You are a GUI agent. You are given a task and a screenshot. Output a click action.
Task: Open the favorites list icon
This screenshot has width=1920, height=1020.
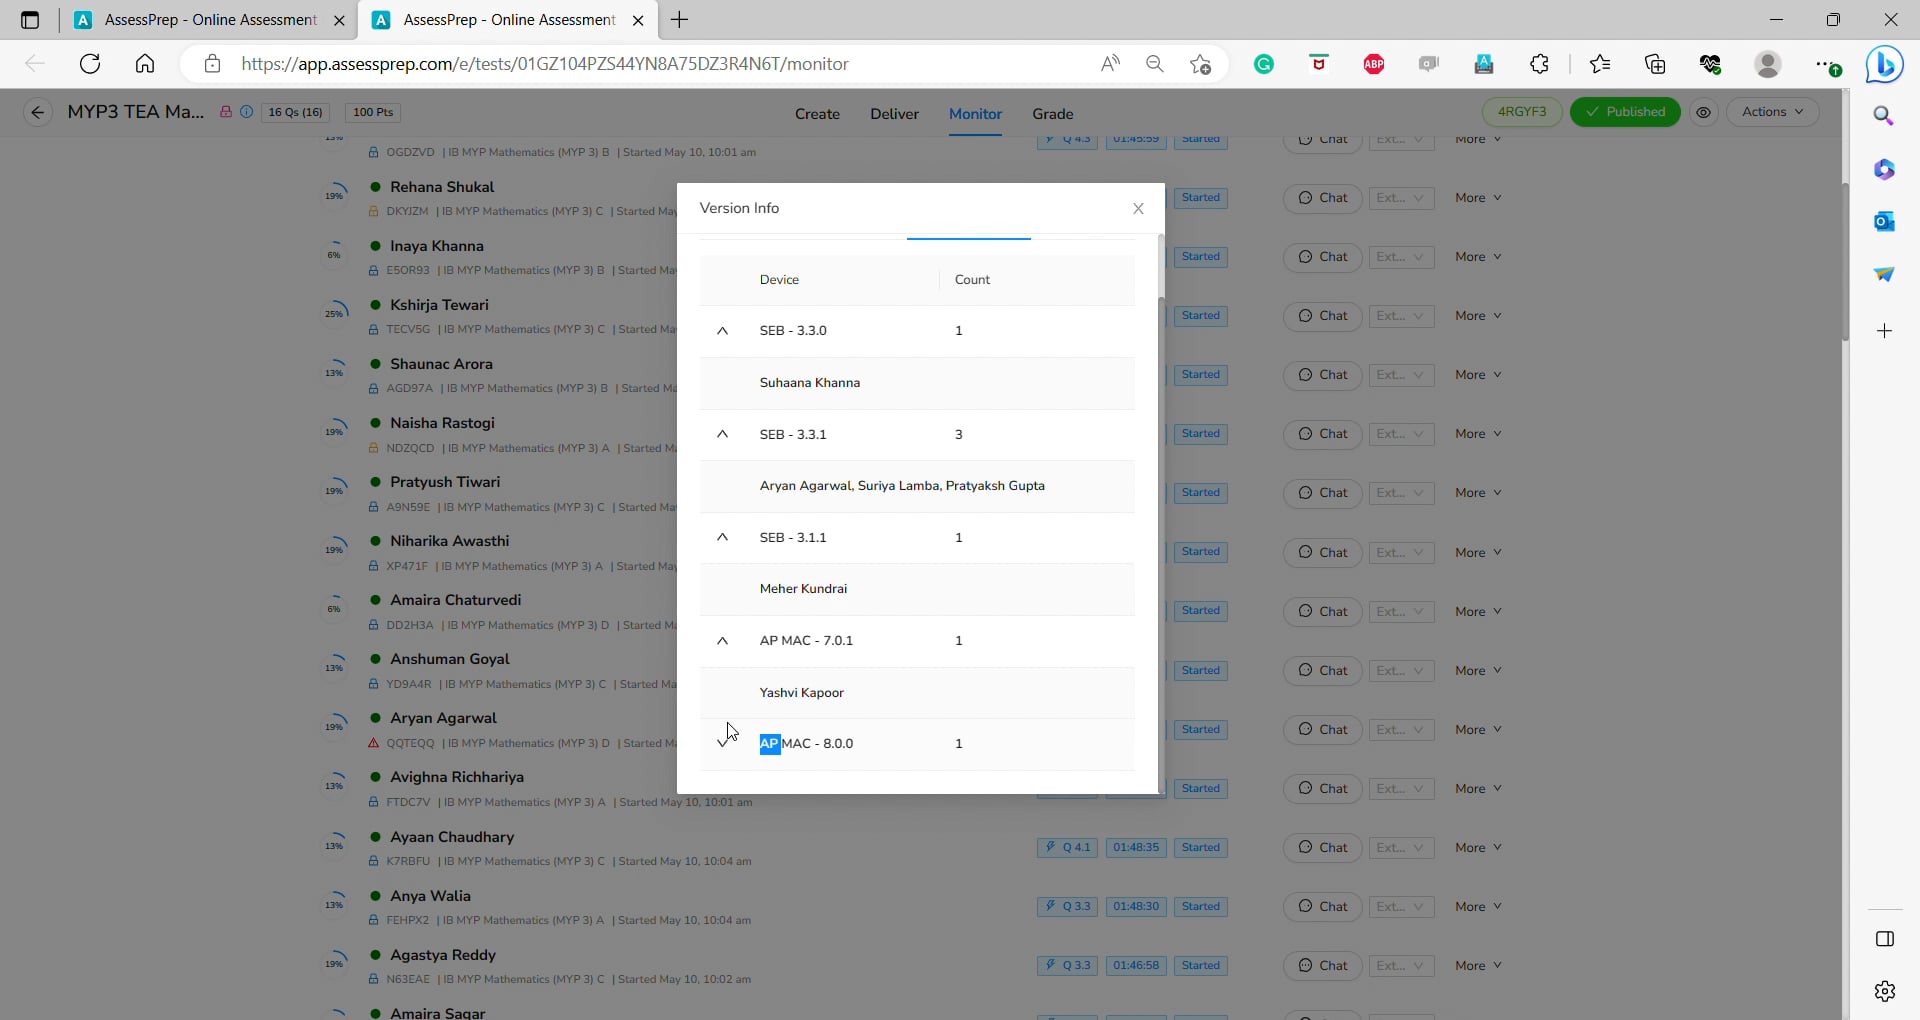(1600, 64)
